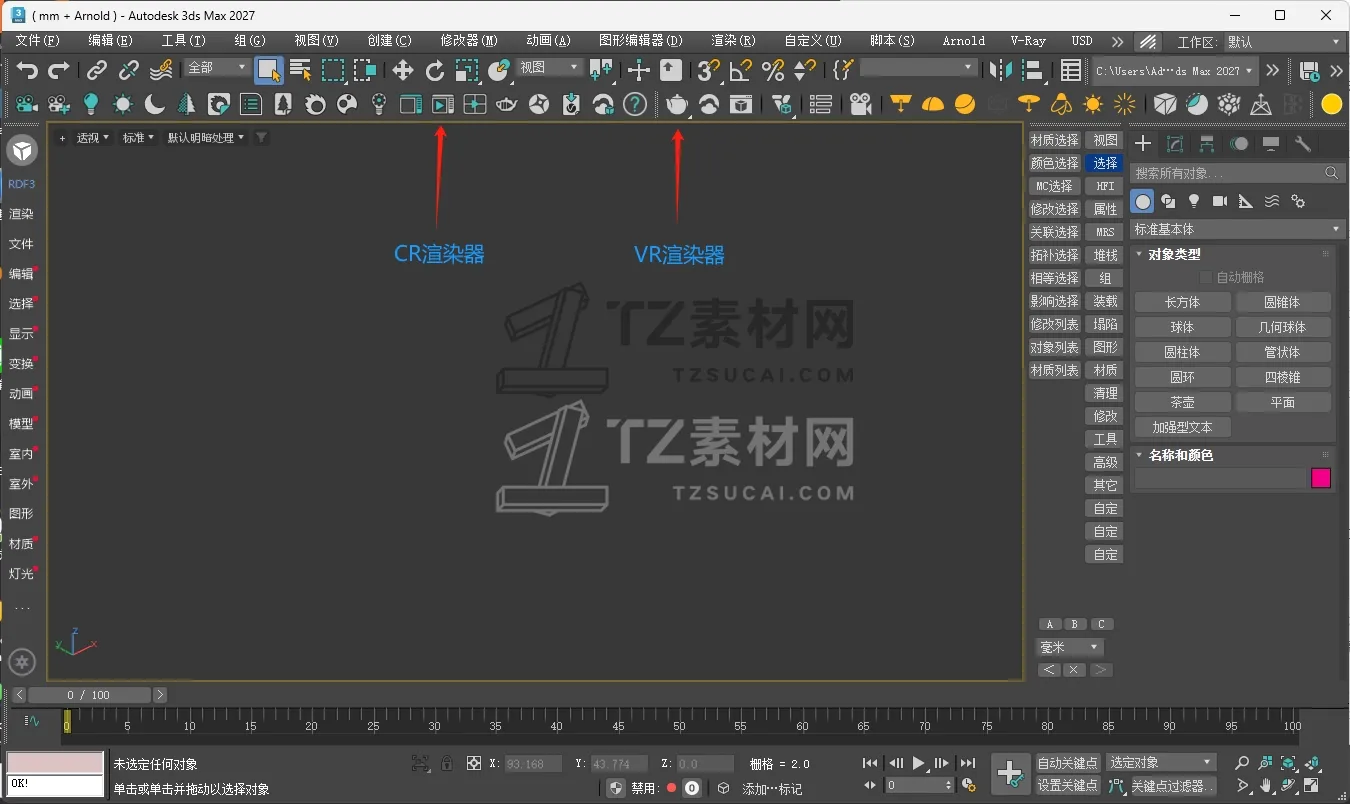Open the 全部 selection filter dropdown
The height and width of the screenshot is (804, 1350).
click(x=217, y=67)
